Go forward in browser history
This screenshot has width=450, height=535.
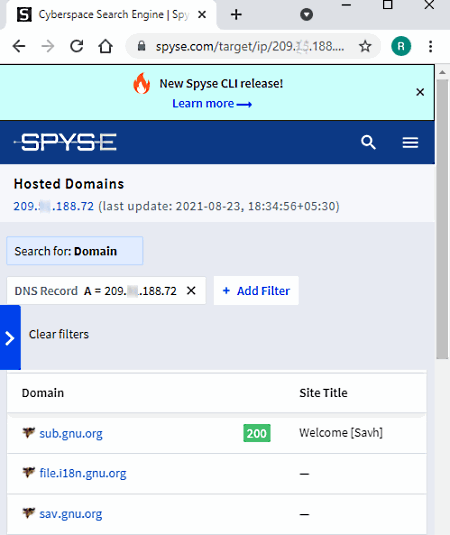point(48,46)
